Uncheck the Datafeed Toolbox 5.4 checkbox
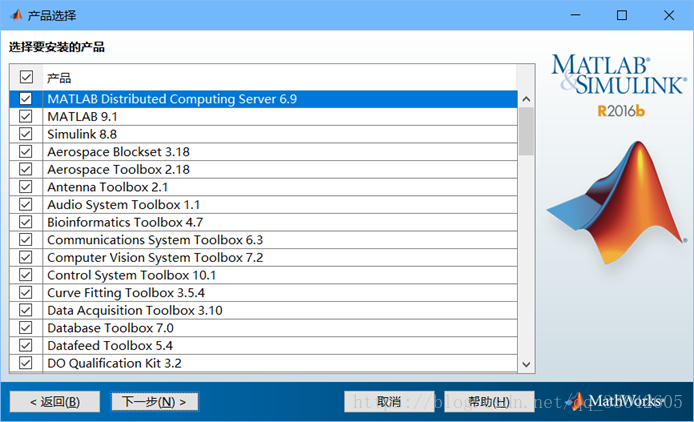This screenshot has height=422, width=694. (26, 345)
